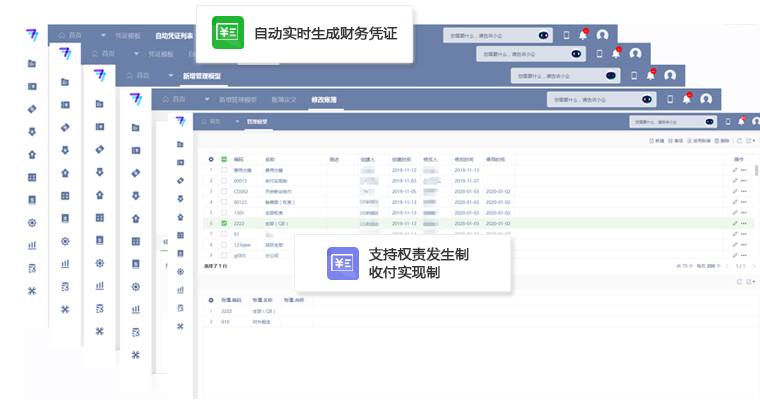This screenshot has height=400, width=760.
Task: Expand the tab dropdown arrow beside 首页
Action: [237, 121]
